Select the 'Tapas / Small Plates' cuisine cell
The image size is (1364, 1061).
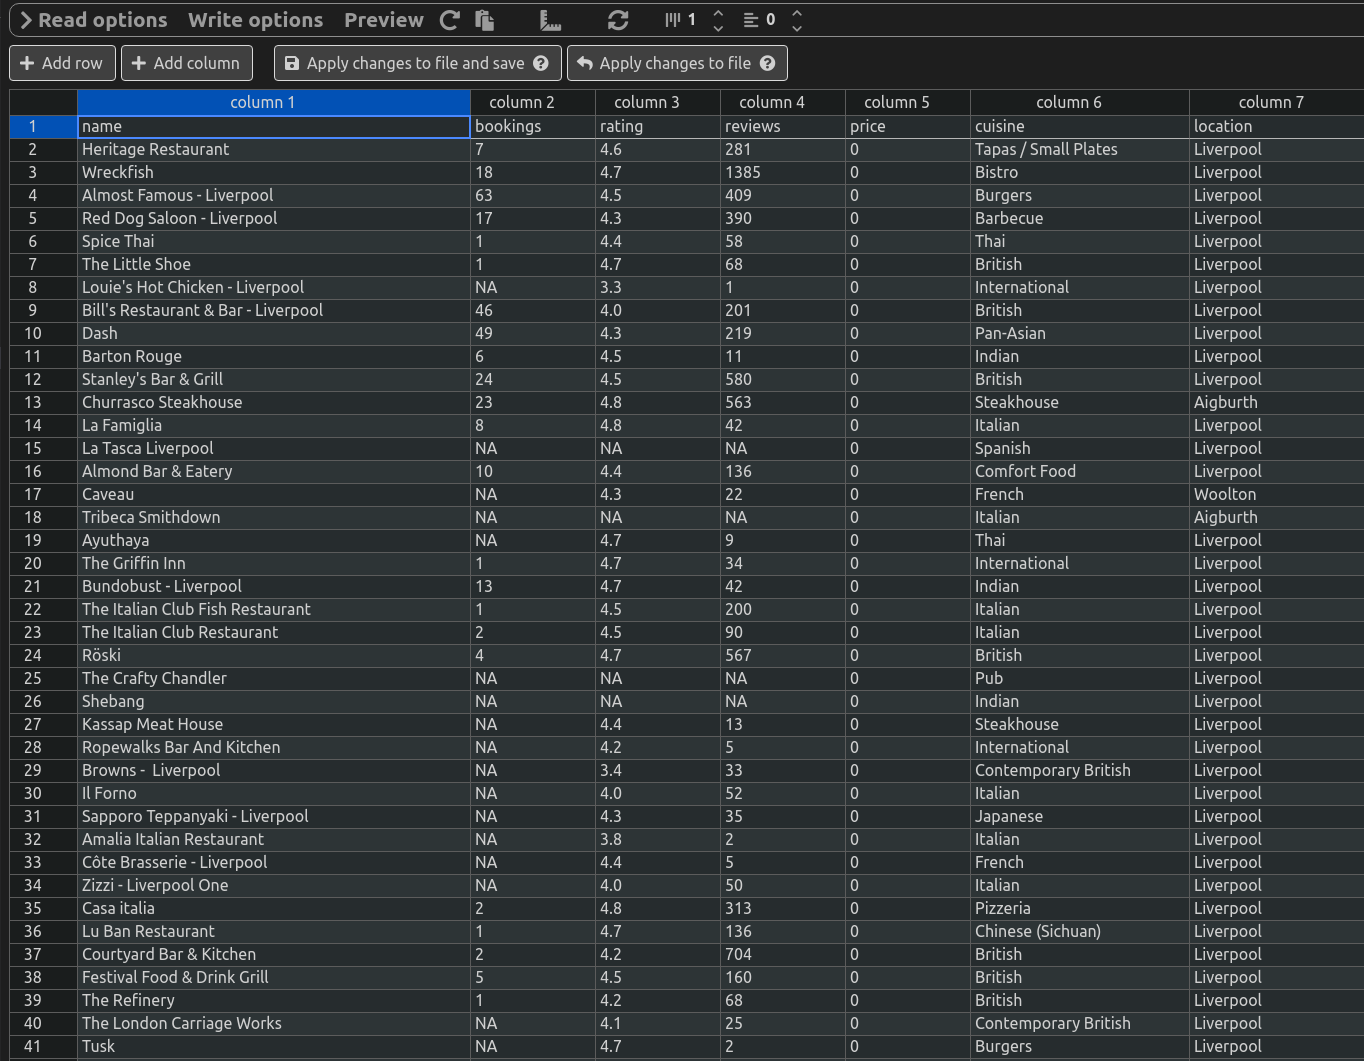click(1080, 149)
